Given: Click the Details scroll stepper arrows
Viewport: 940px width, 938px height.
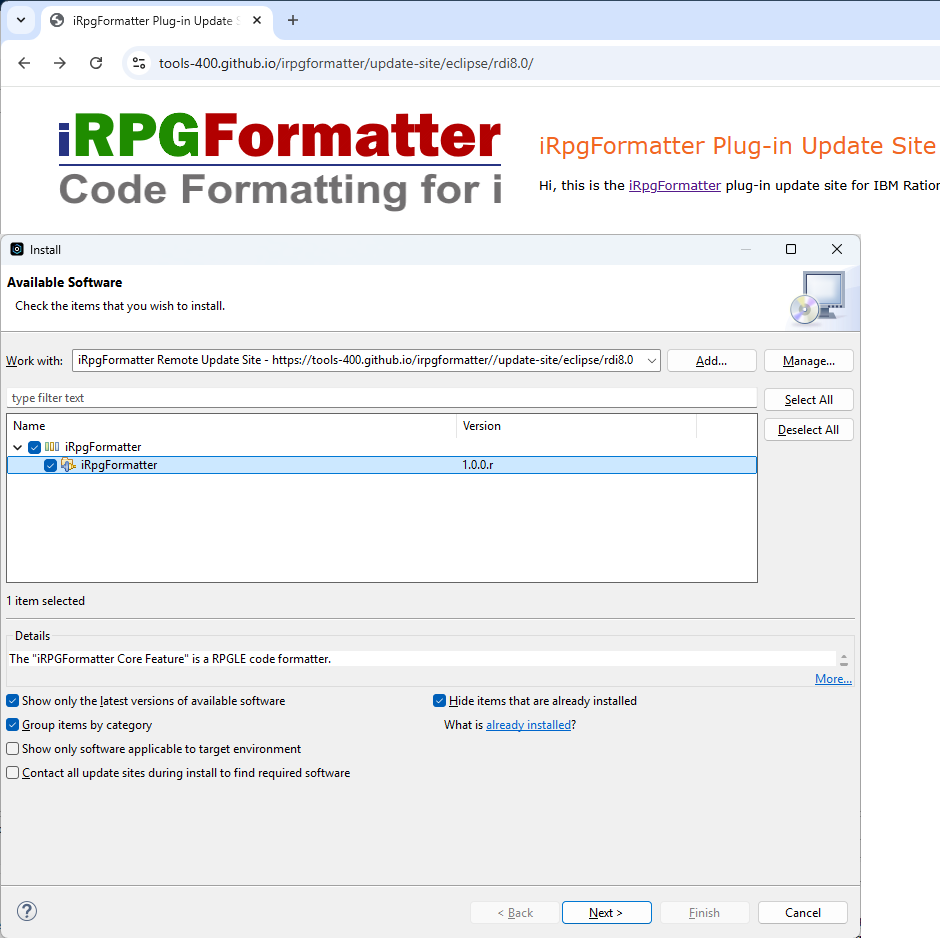Looking at the screenshot, I should coord(844,660).
